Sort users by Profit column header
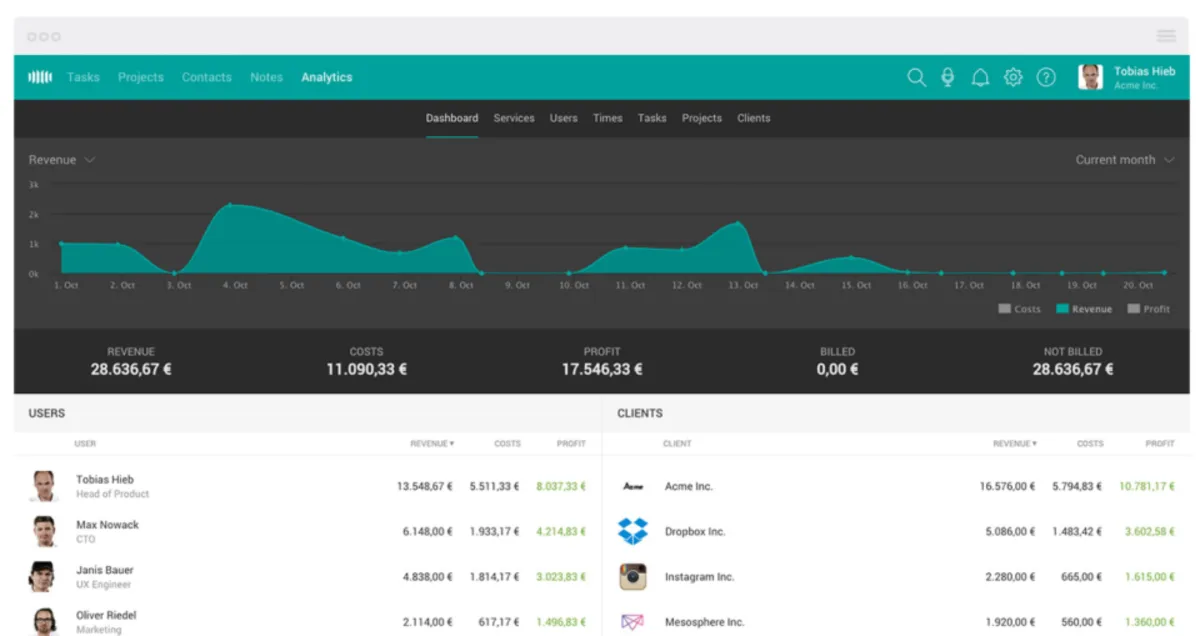 coord(571,443)
